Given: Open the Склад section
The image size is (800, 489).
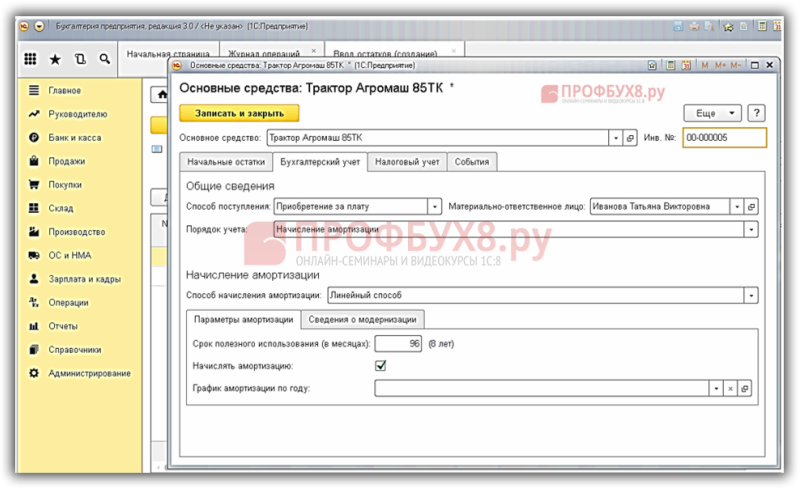Looking at the screenshot, I should tap(61, 208).
